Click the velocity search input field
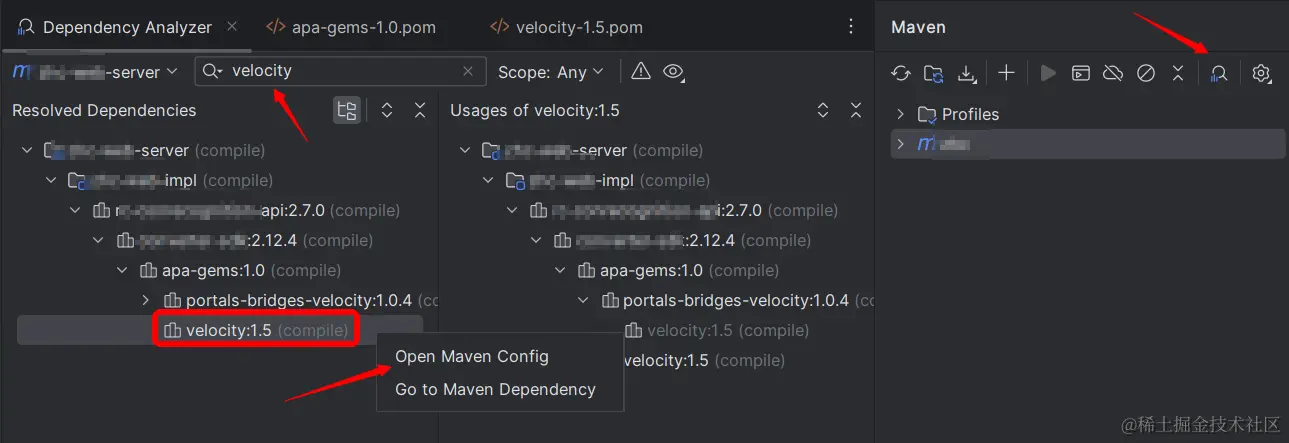This screenshot has width=1289, height=443. (x=340, y=71)
